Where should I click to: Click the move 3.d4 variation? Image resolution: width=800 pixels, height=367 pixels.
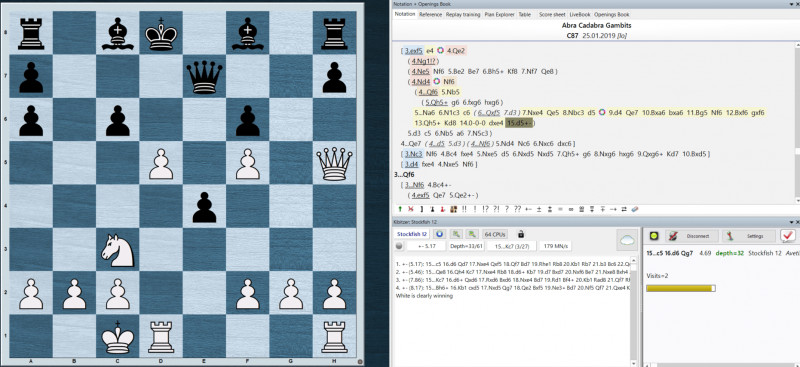(x=412, y=164)
